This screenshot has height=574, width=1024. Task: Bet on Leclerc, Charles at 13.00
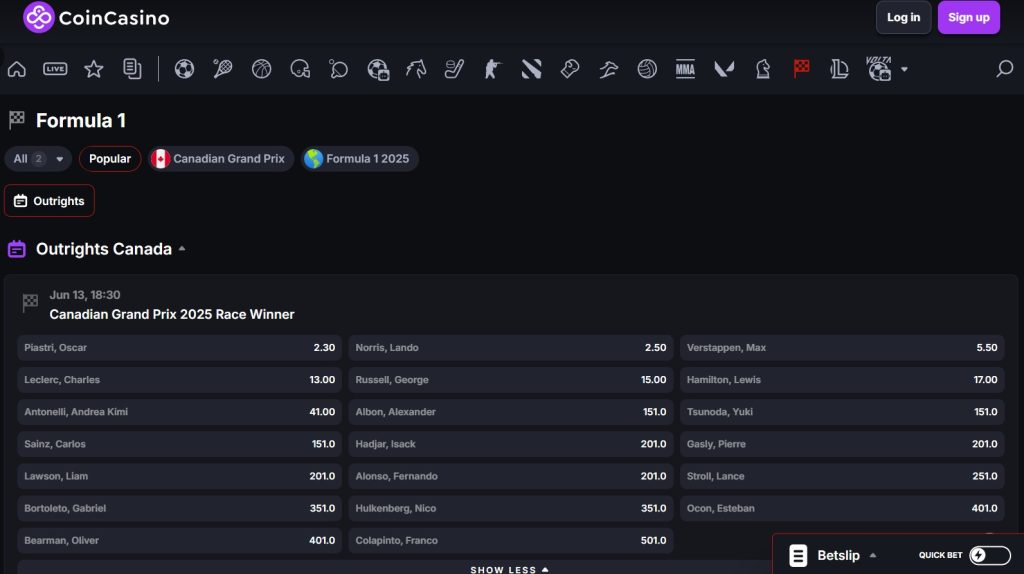tap(180, 379)
